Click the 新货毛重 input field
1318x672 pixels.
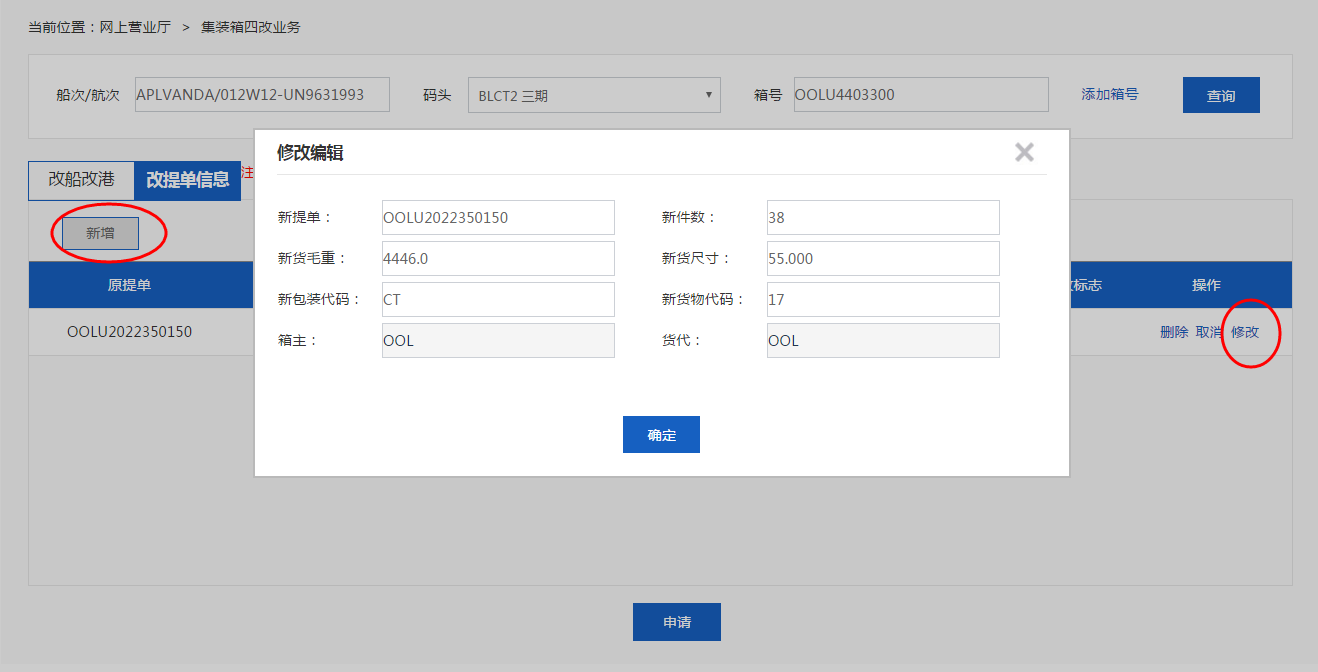coord(498,258)
